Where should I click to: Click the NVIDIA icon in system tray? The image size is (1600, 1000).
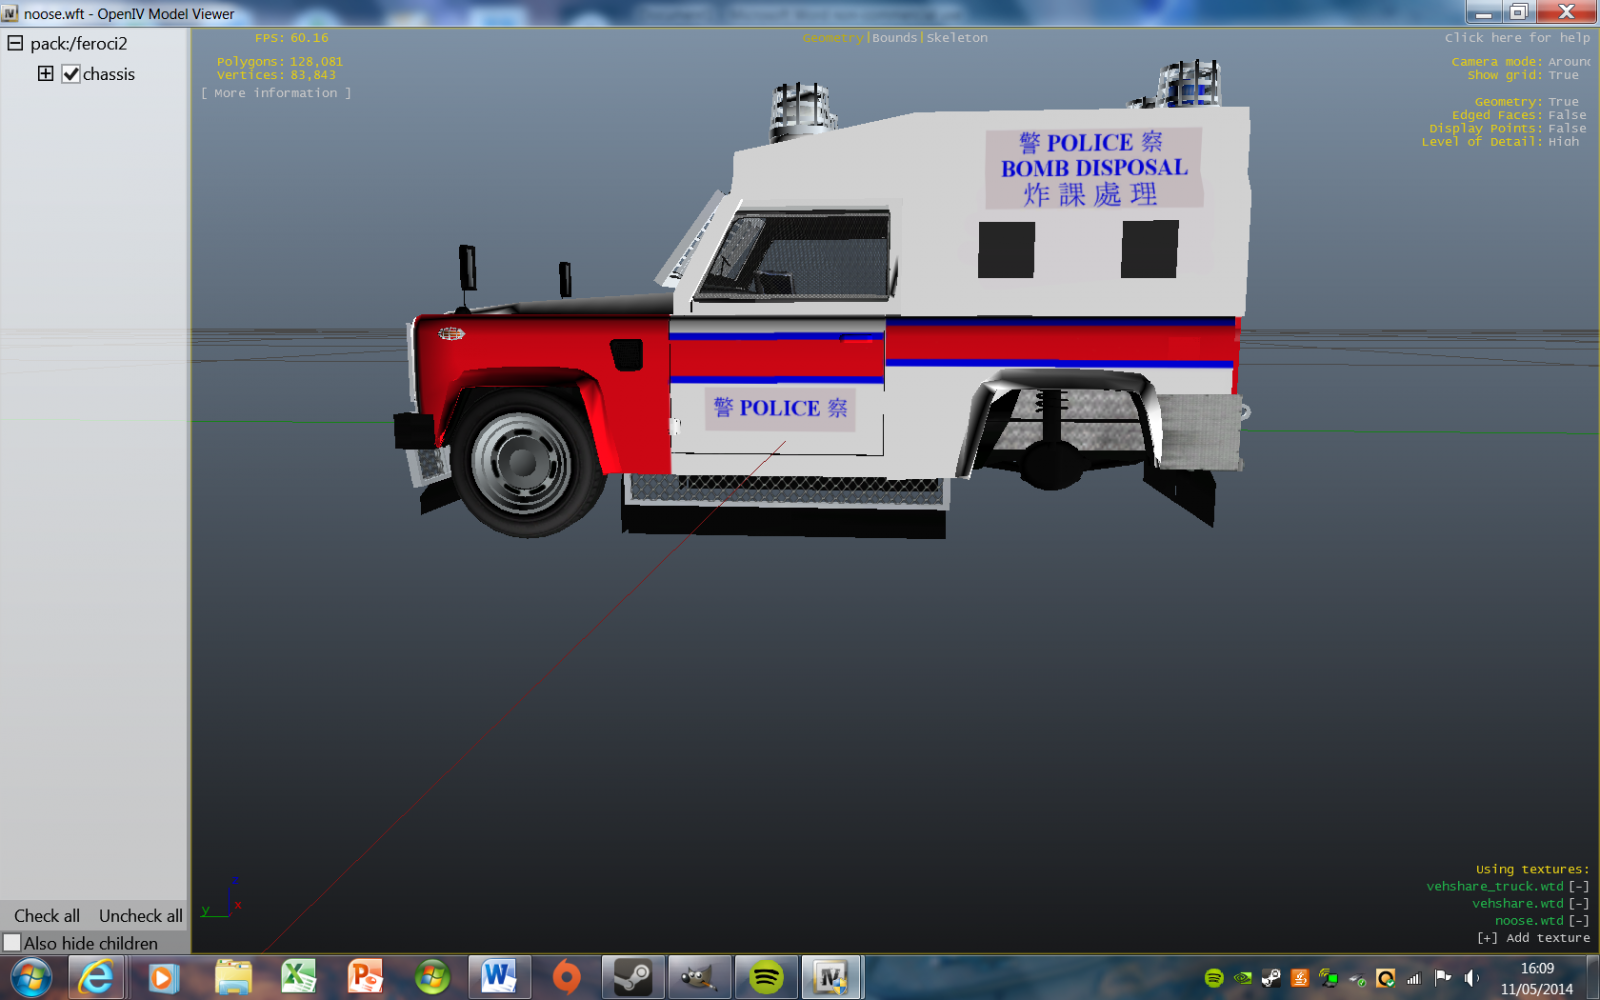(1242, 978)
